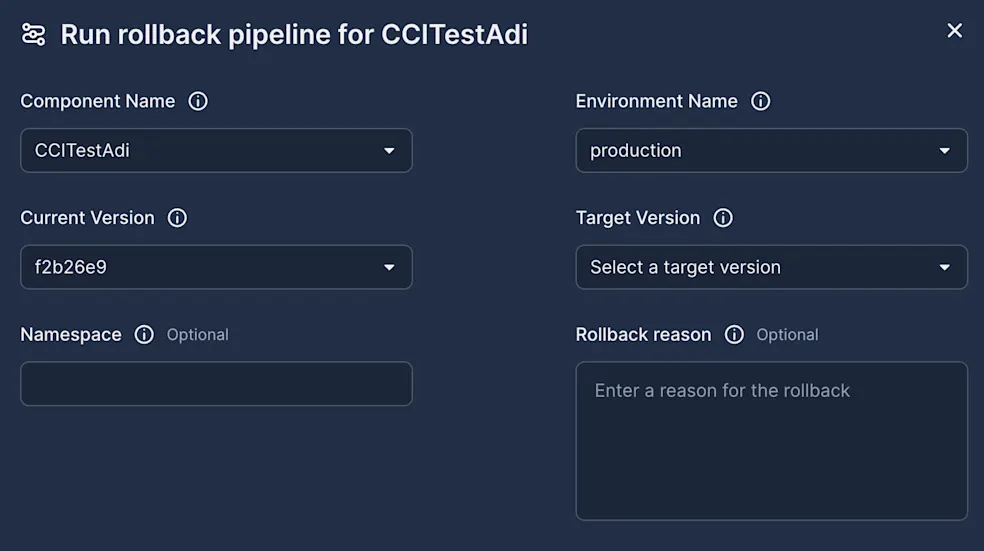Click the Current Version field label
This screenshot has width=984, height=551.
(x=88, y=218)
